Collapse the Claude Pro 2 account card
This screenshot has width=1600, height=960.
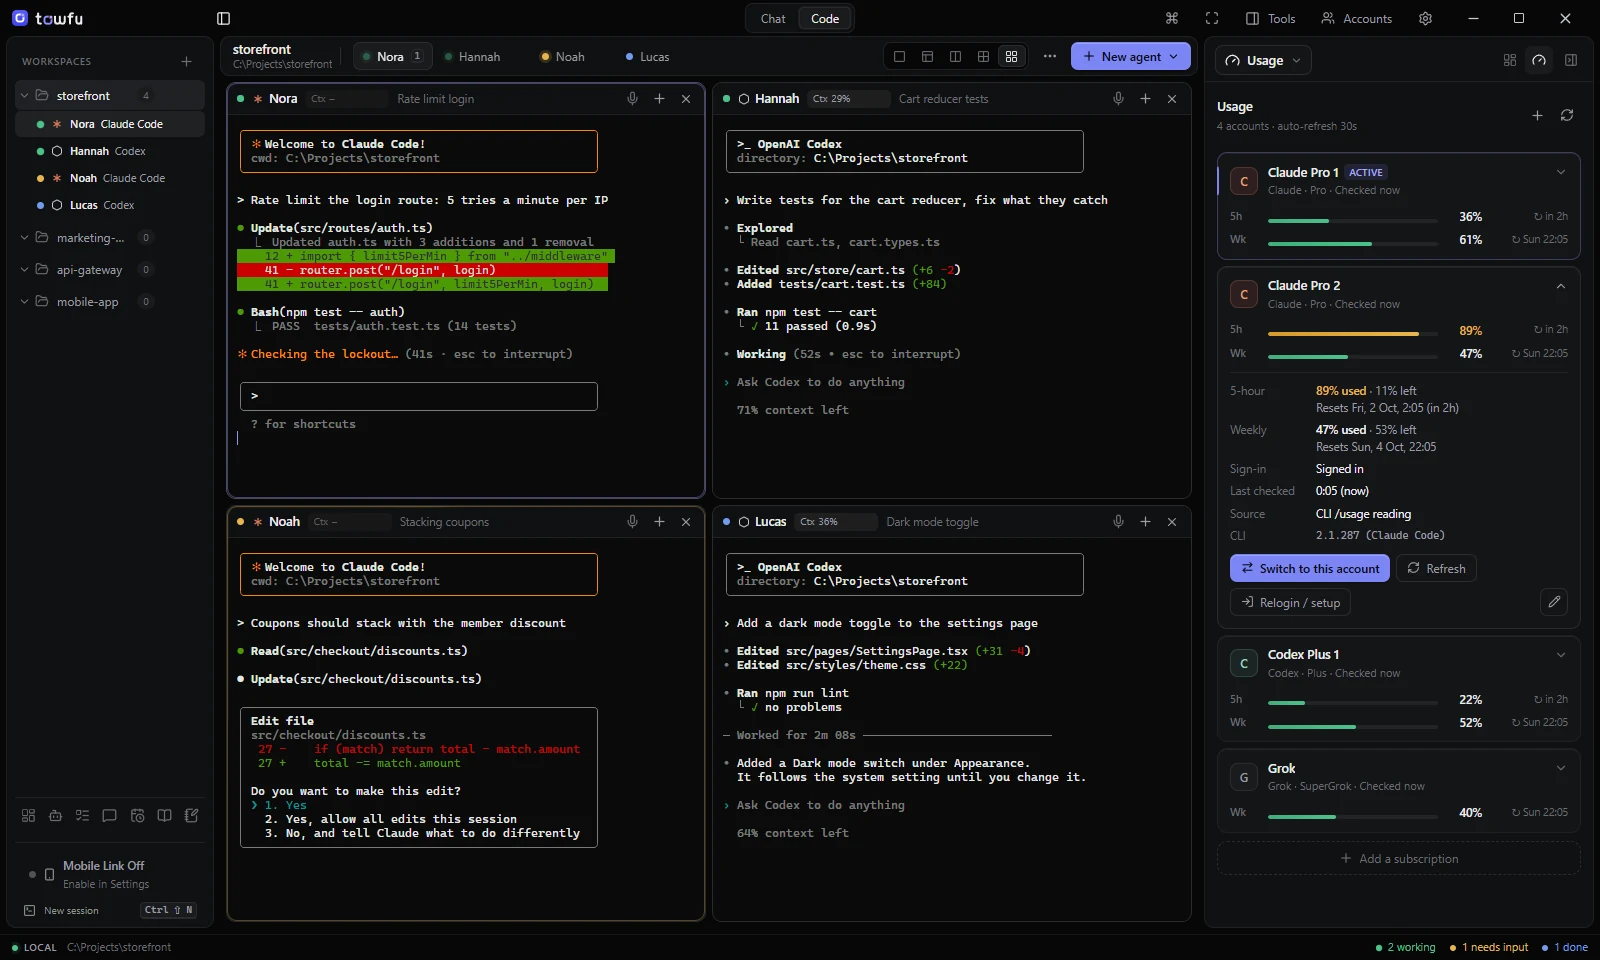pyautogui.click(x=1560, y=286)
